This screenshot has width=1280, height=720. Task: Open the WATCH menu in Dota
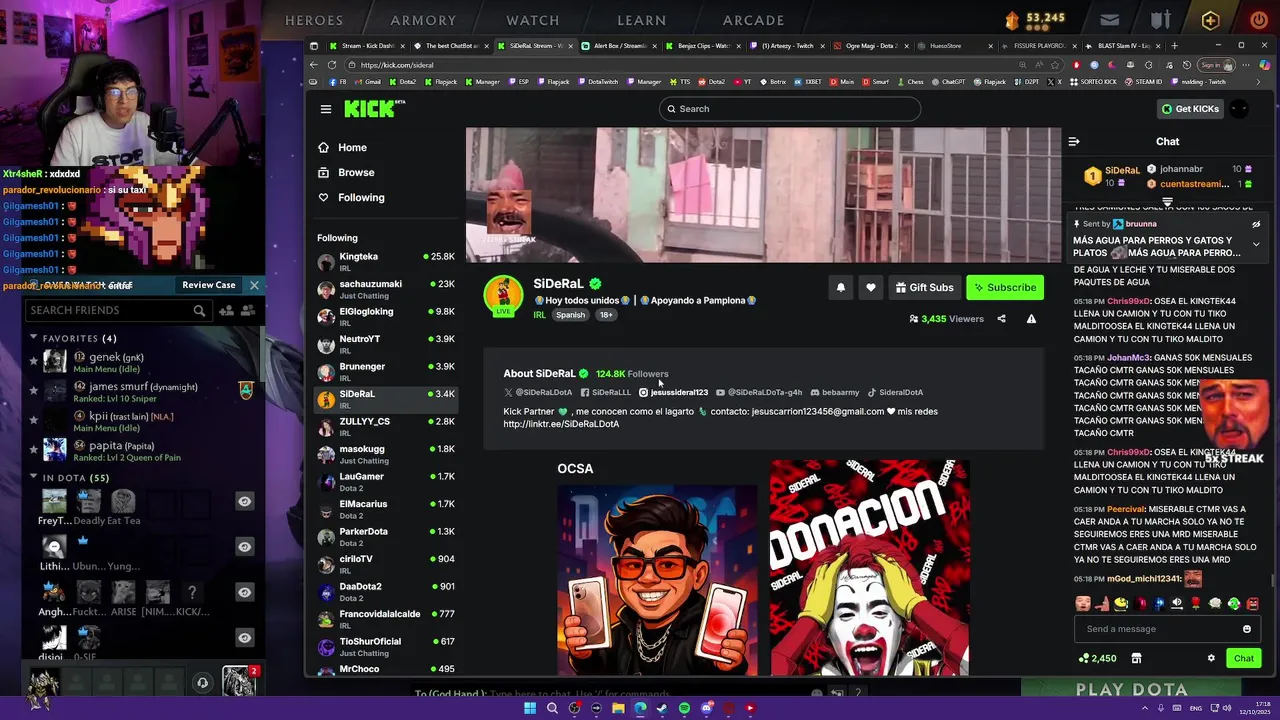point(533,20)
